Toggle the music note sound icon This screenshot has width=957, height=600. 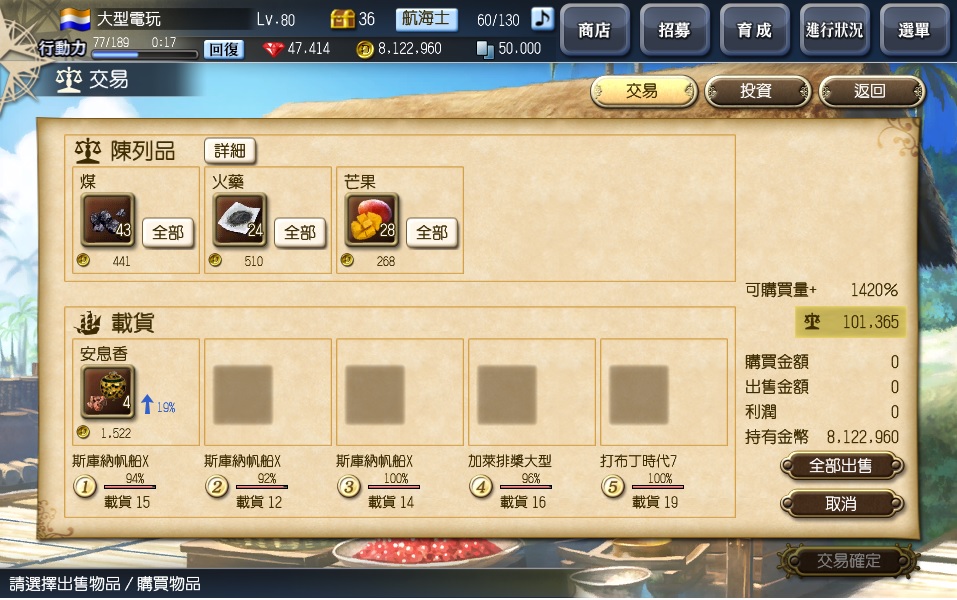pyautogui.click(x=542, y=18)
